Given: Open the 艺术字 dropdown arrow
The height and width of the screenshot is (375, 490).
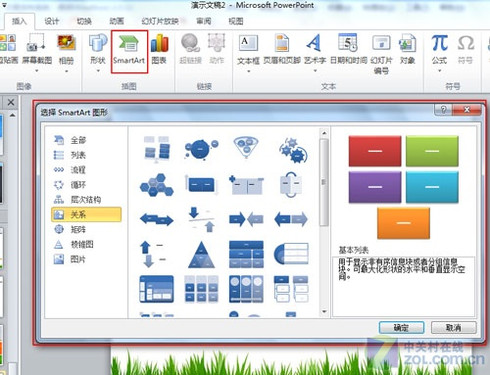Looking at the screenshot, I should coord(314,71).
